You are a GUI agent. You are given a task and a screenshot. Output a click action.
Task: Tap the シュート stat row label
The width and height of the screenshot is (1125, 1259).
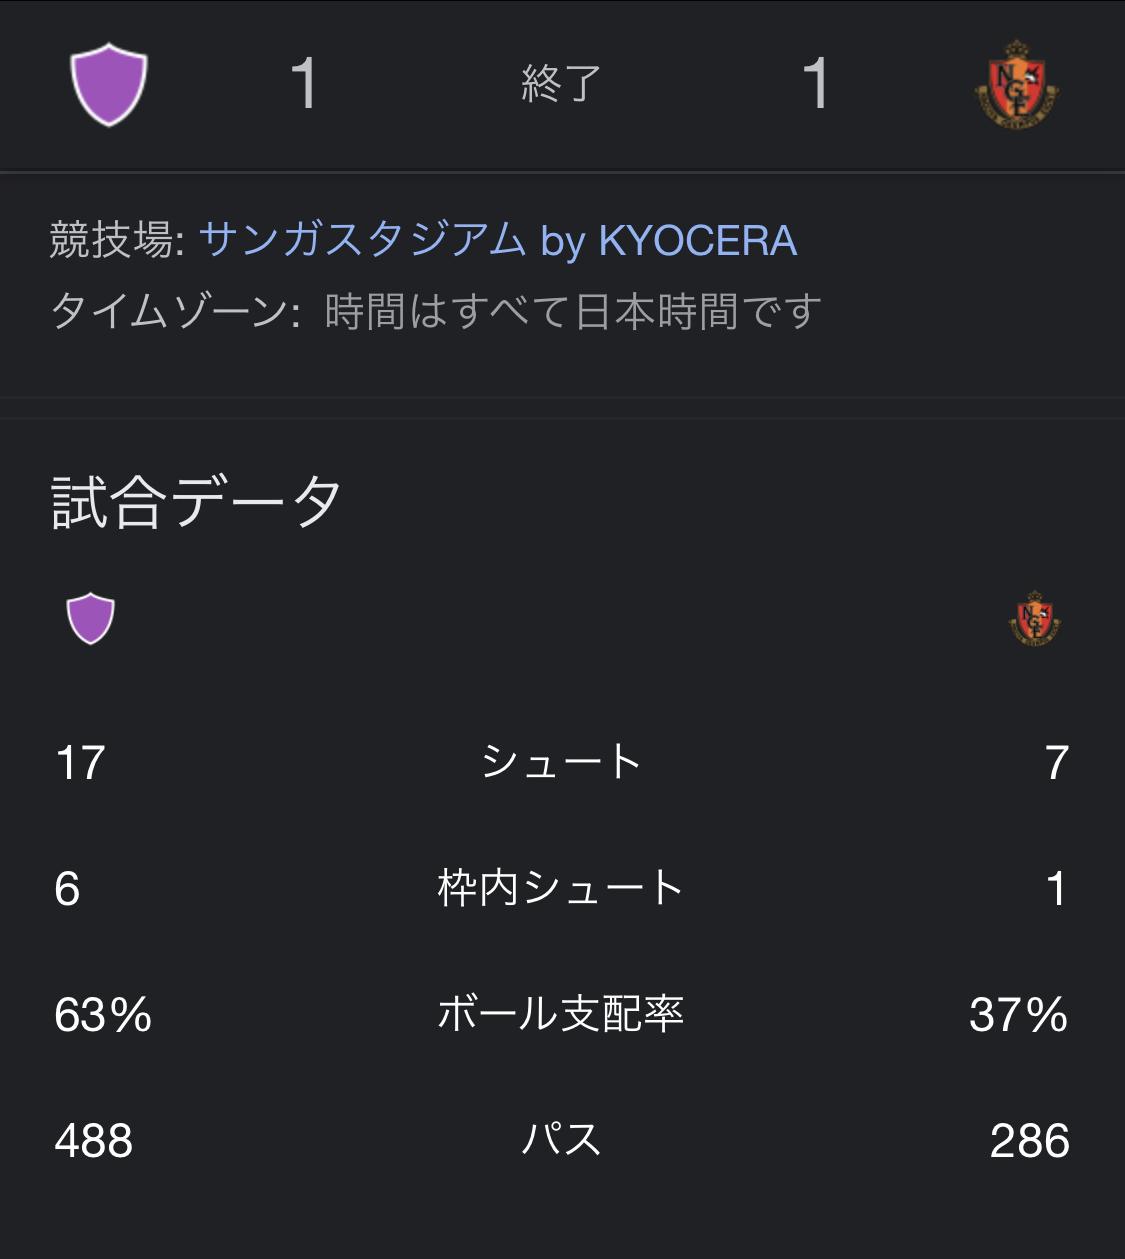coord(561,762)
